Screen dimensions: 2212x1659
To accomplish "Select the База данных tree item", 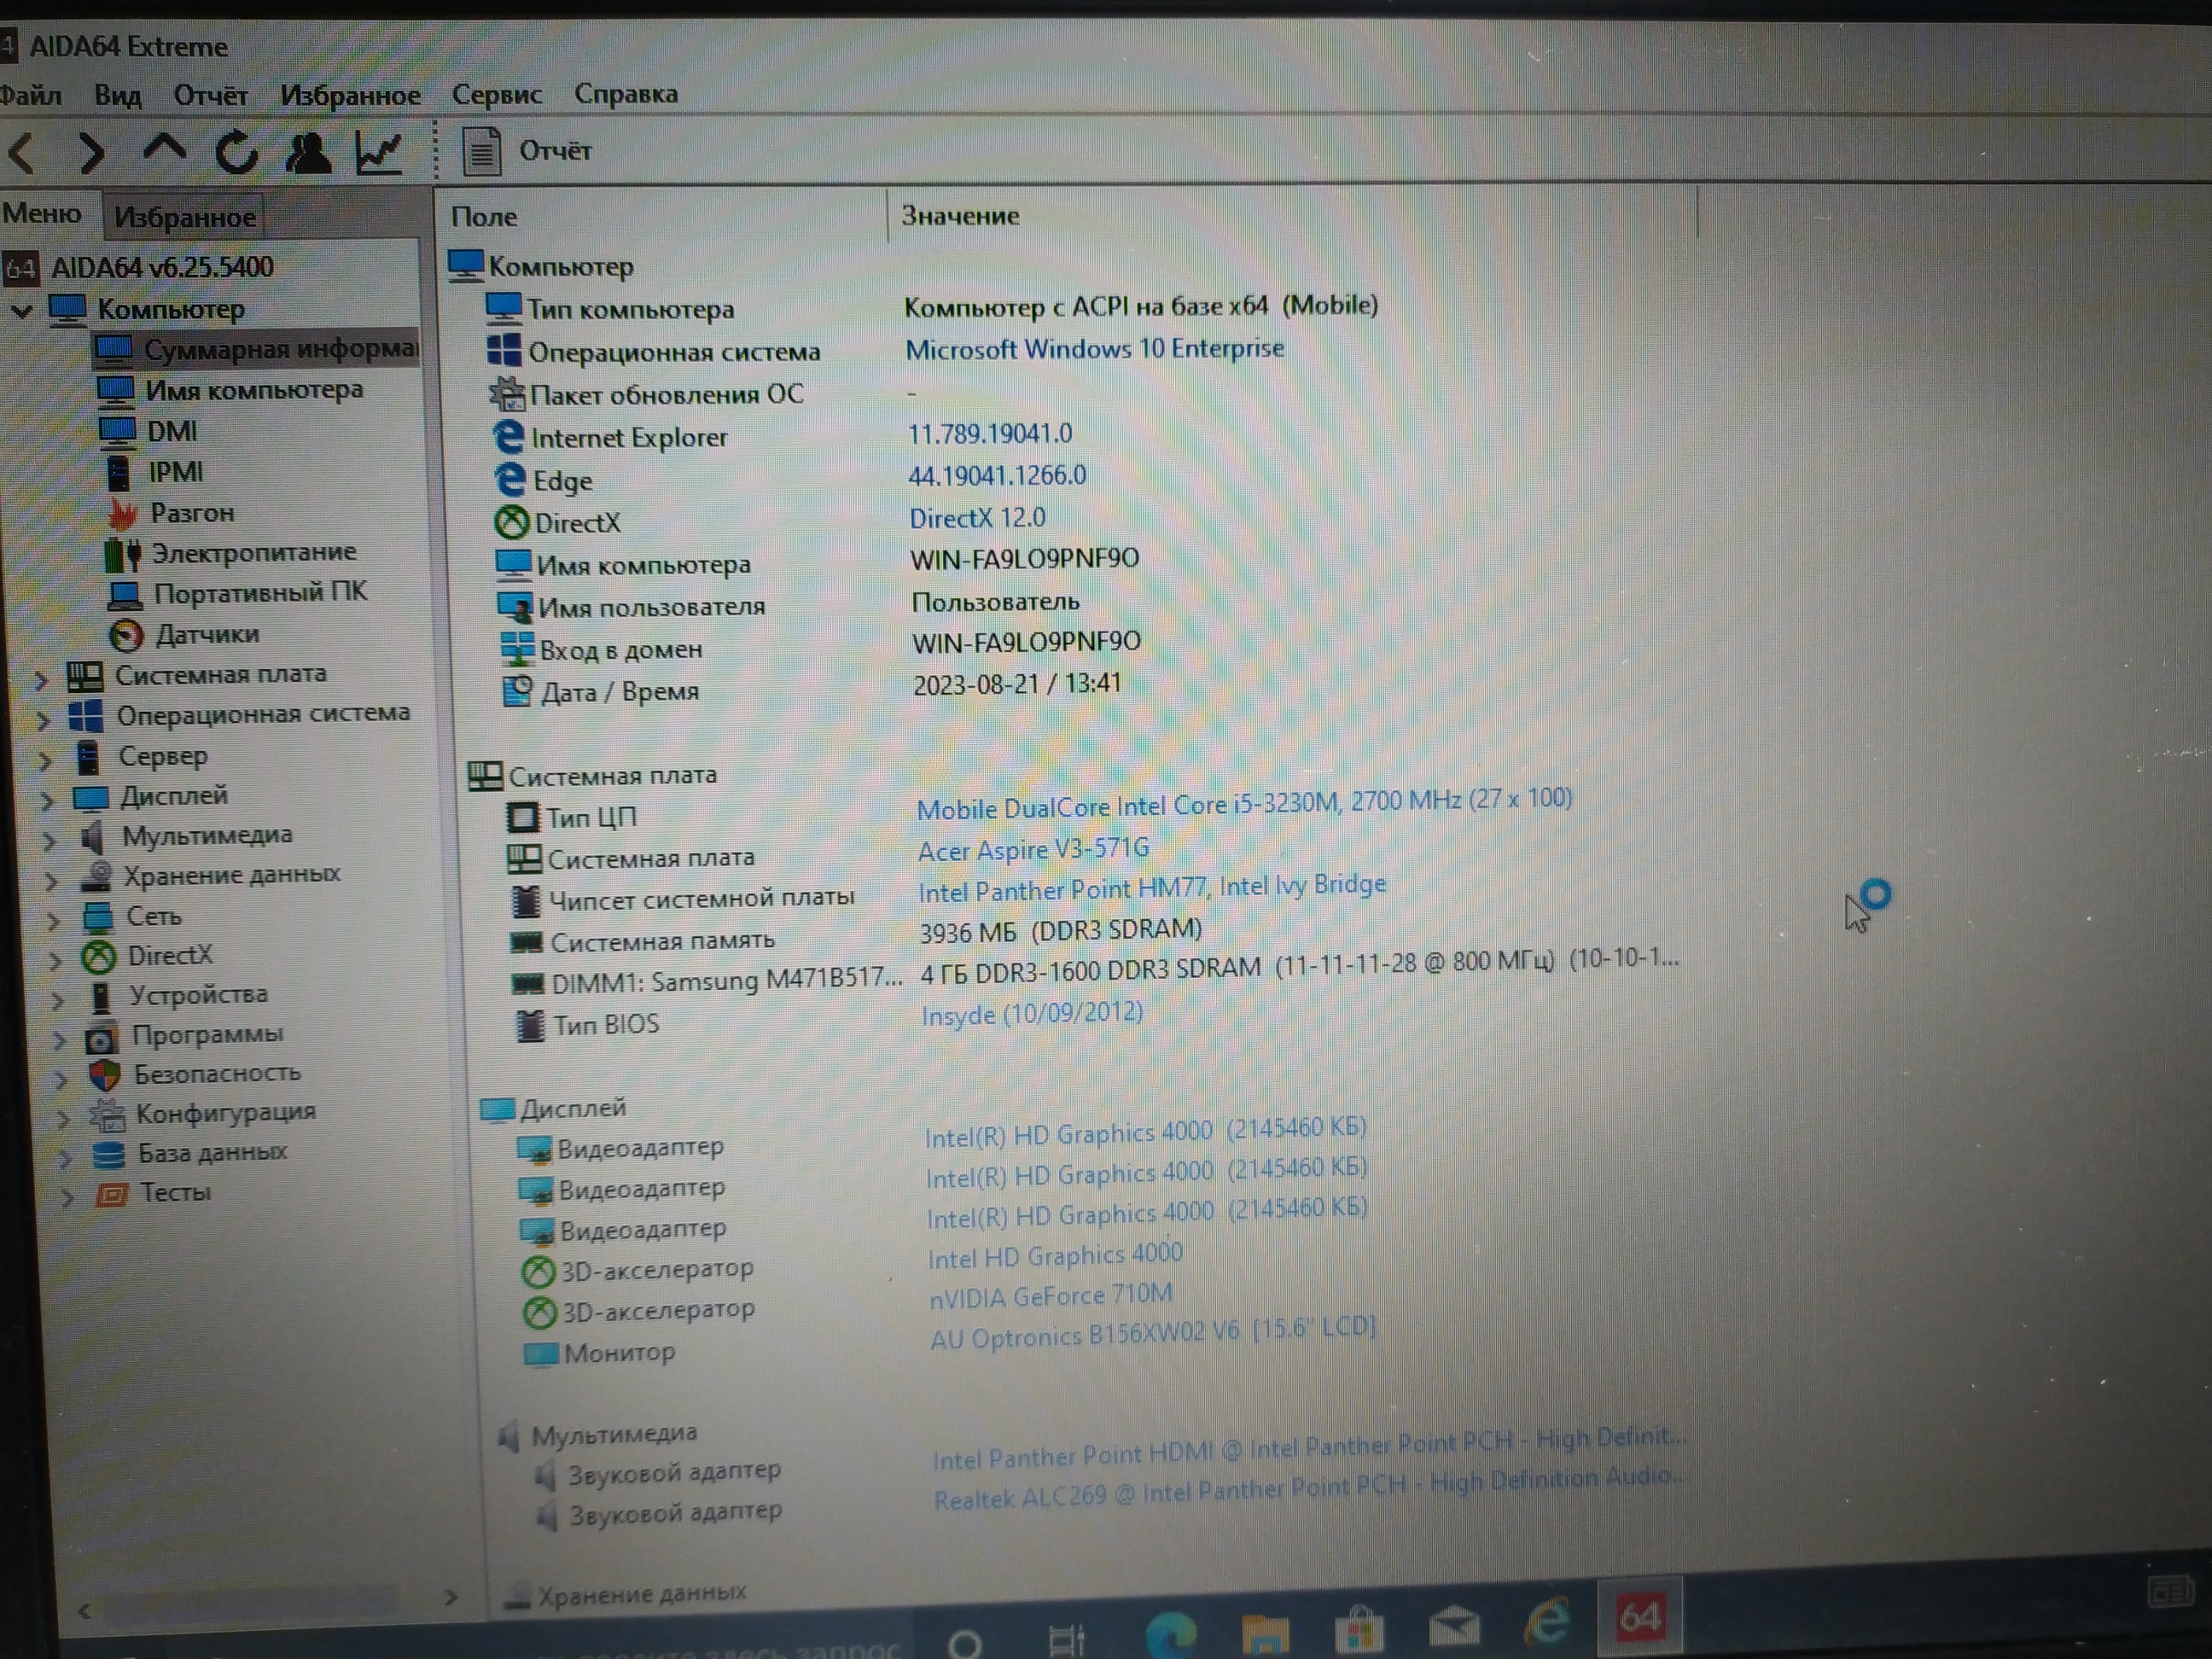I will click(x=190, y=1154).
